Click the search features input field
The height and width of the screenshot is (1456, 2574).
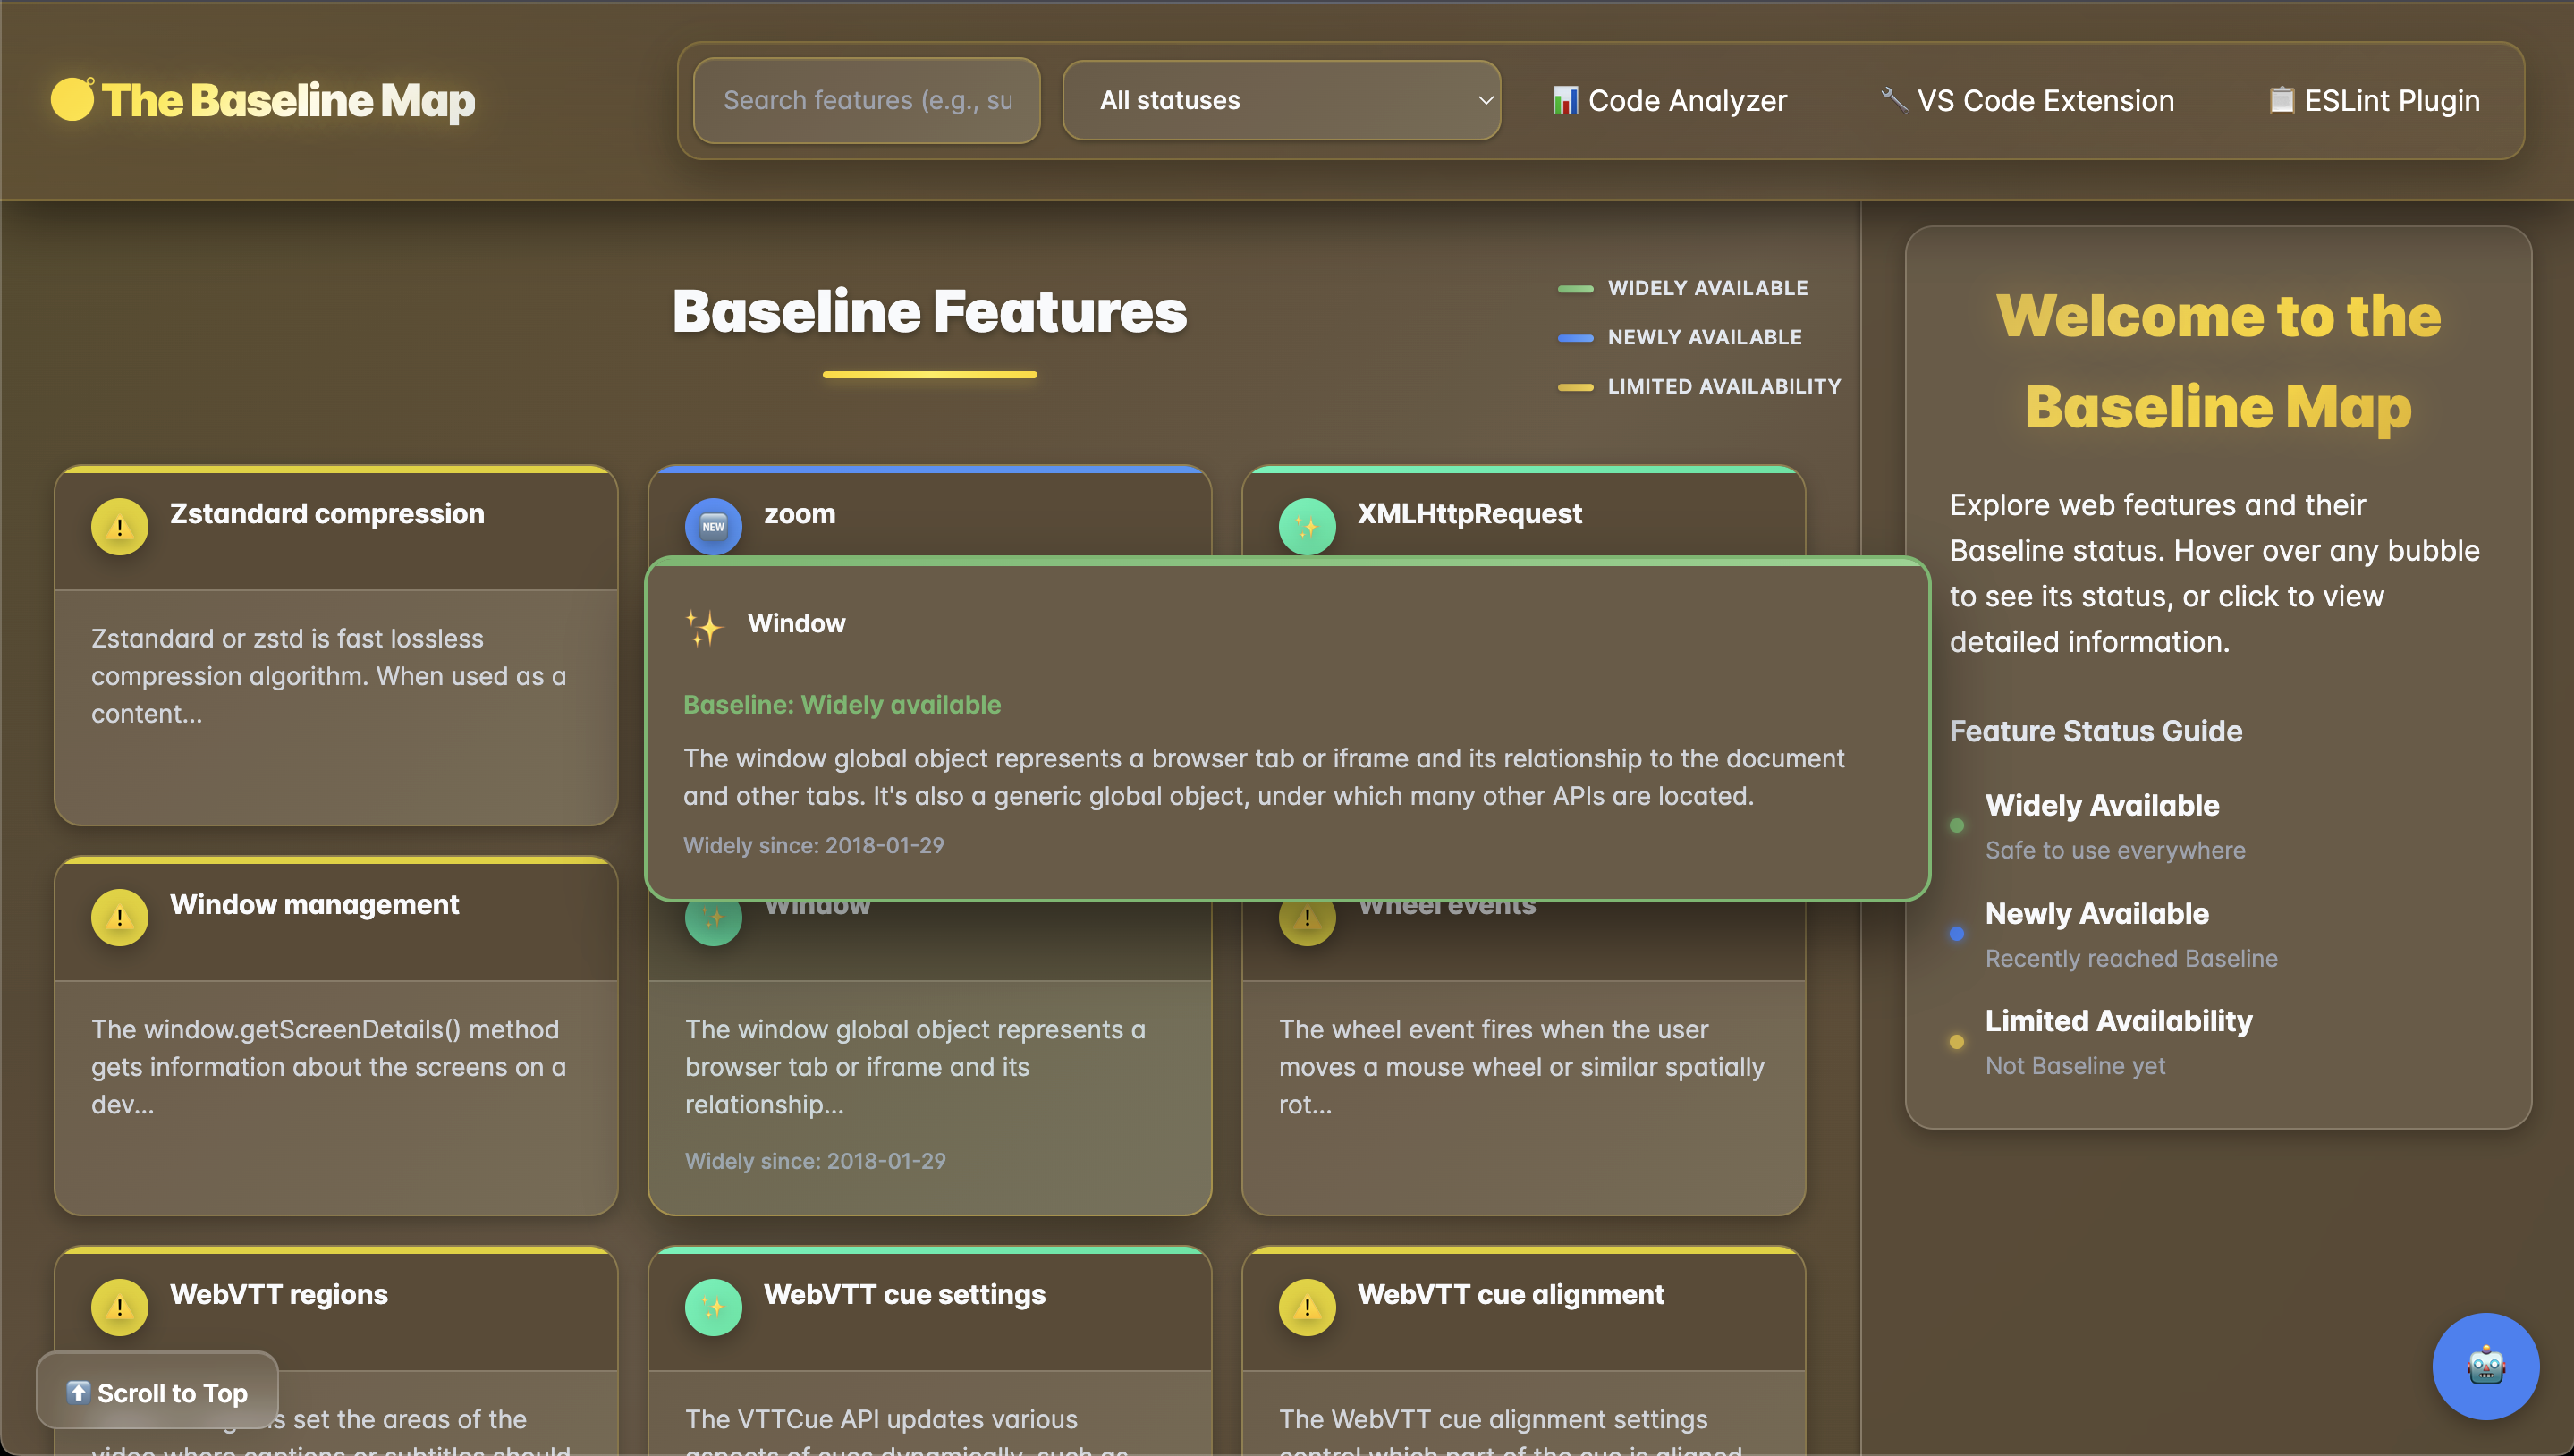pyautogui.click(x=866, y=100)
